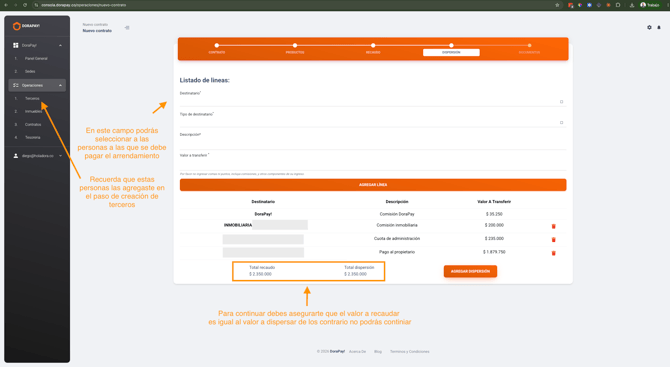Open notifications via the bell icon
The height and width of the screenshot is (367, 670).
(x=659, y=27)
